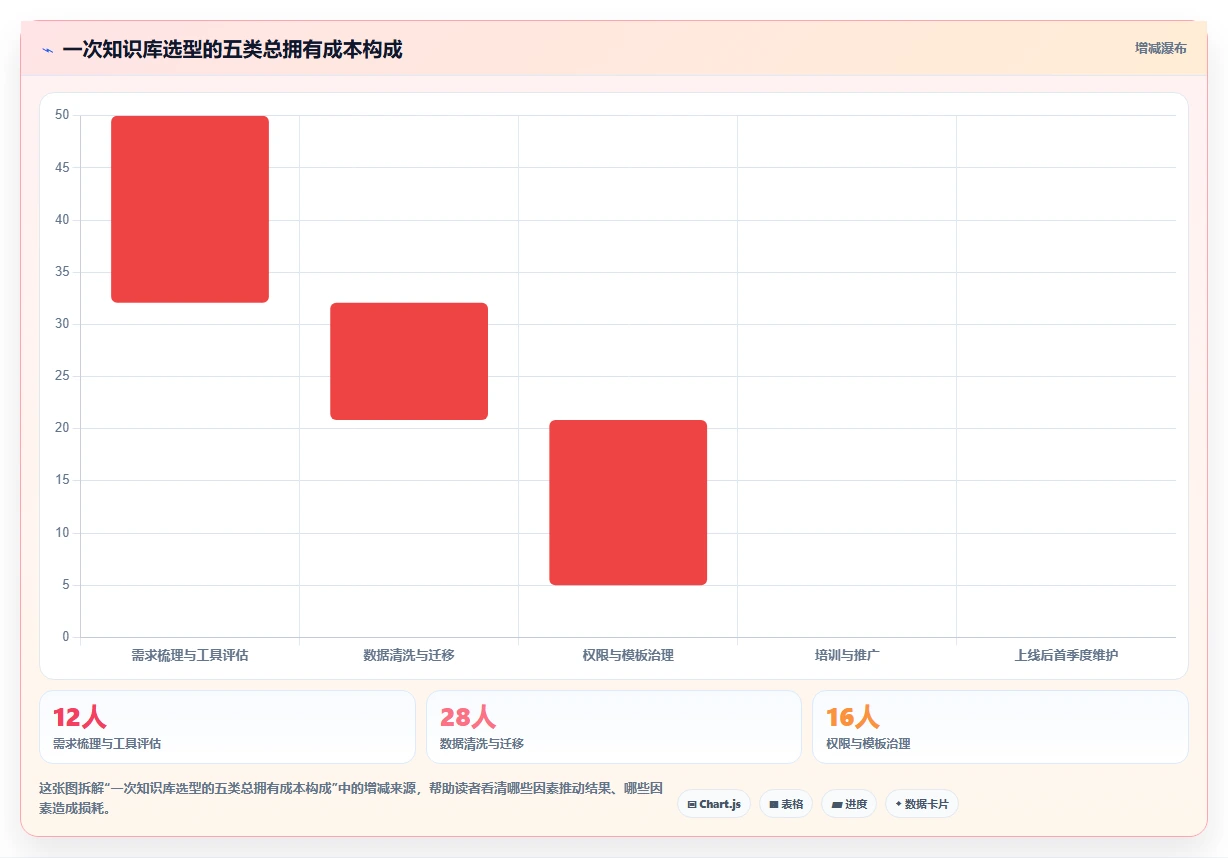The image size is (1228, 858).
Task: Click the 28人 card caption 数据清洗与迁移
Action: (482, 744)
